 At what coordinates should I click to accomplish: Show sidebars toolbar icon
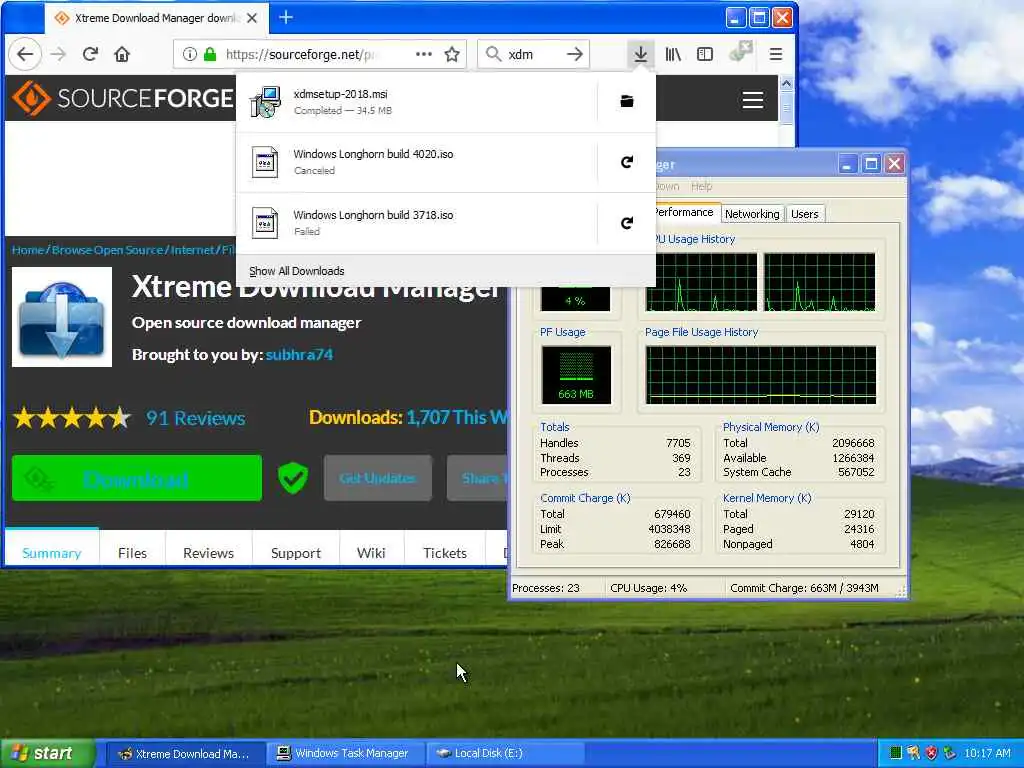[705, 54]
